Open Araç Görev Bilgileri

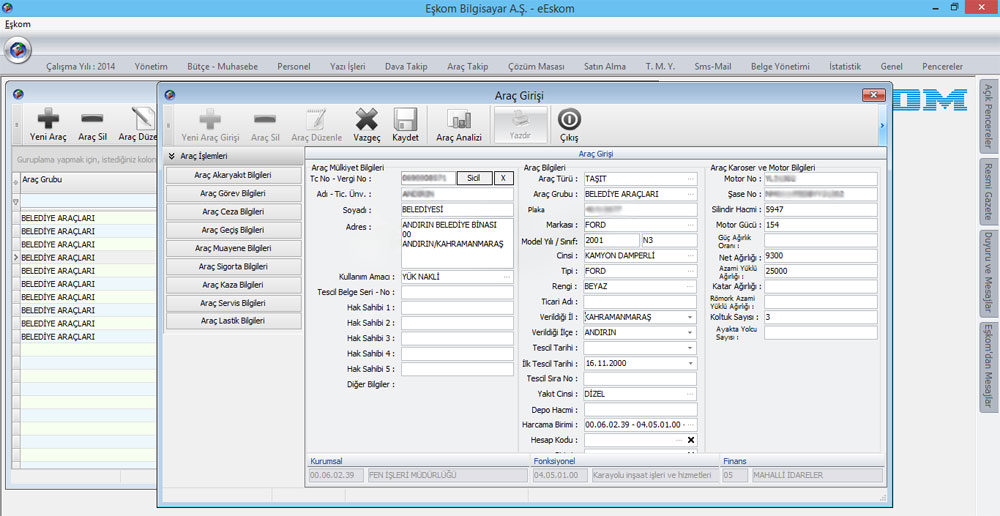click(x=233, y=193)
